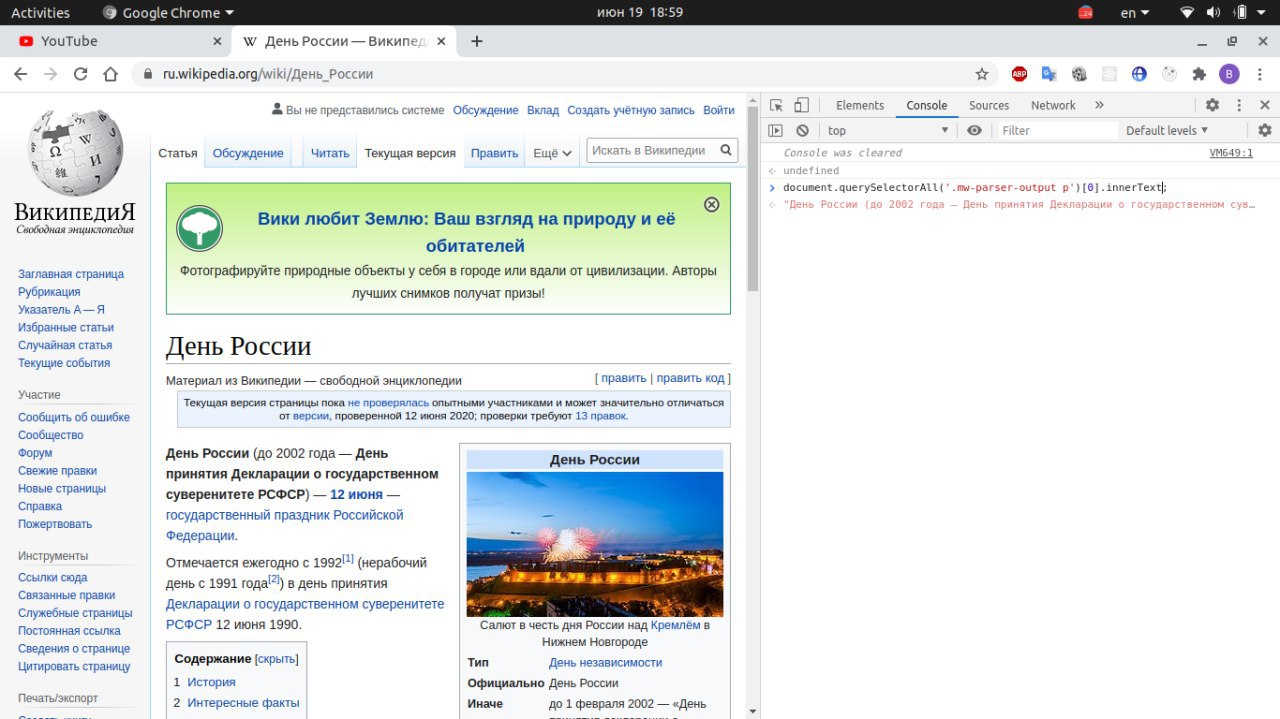Open the Chrome three-dot menu

pos(1260,74)
